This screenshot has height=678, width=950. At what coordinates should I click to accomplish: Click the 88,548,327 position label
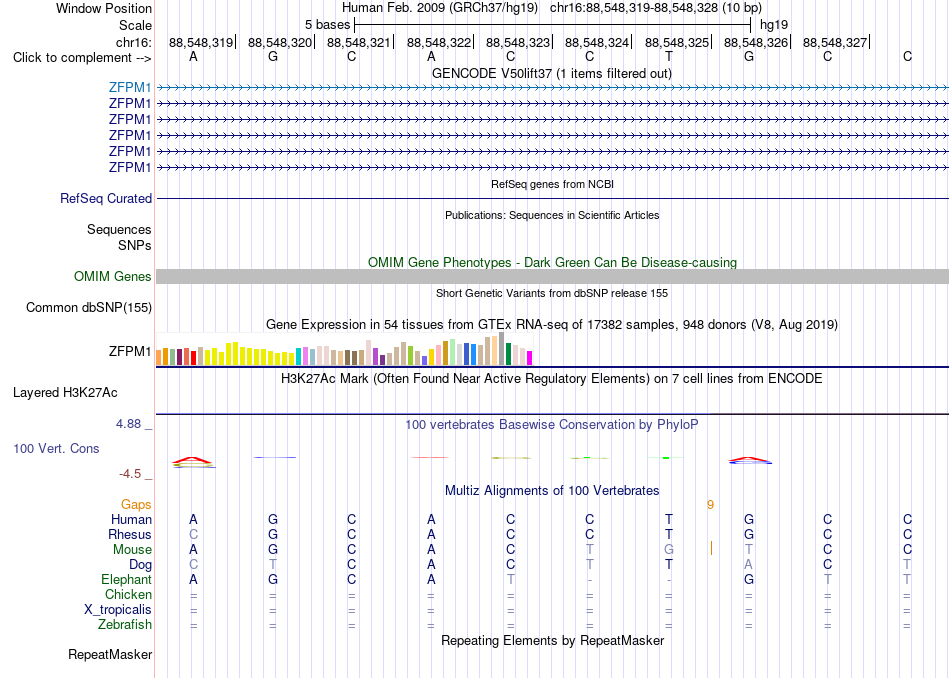(x=835, y=42)
